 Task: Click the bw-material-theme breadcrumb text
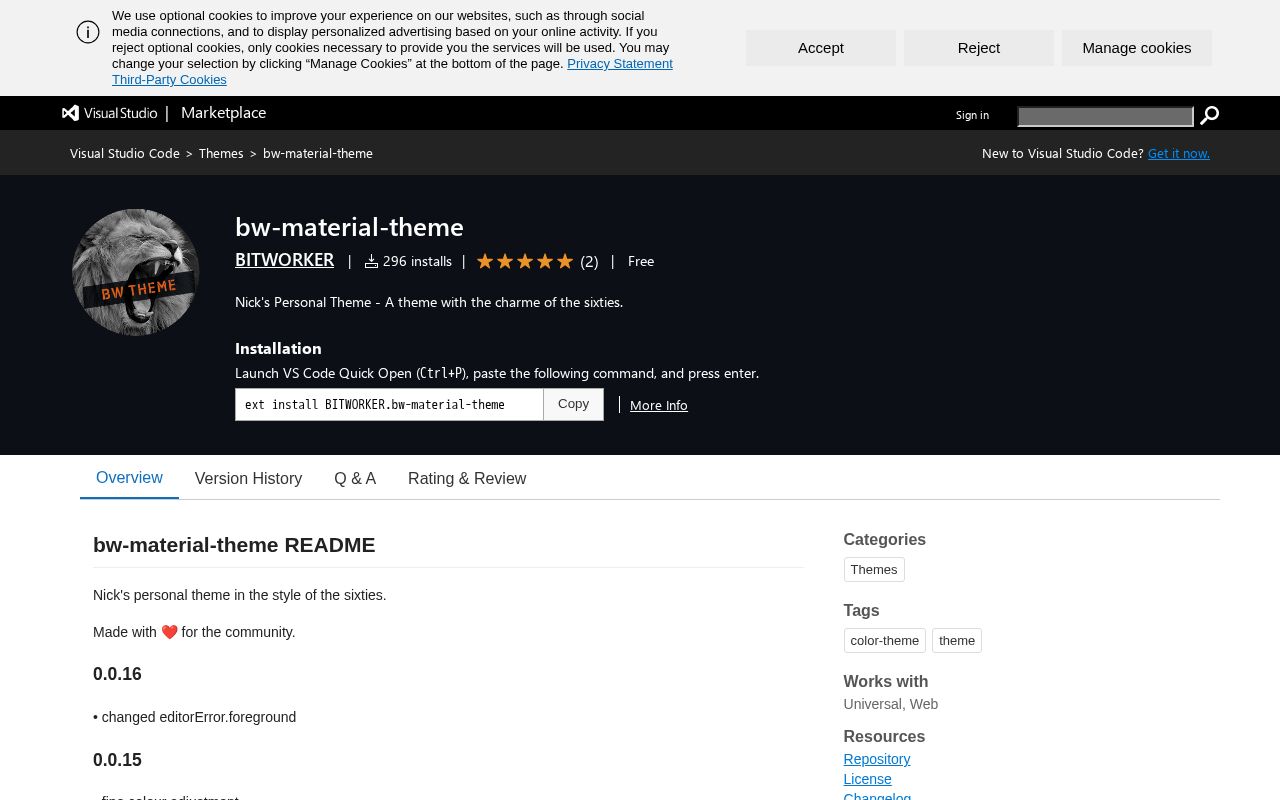click(318, 153)
